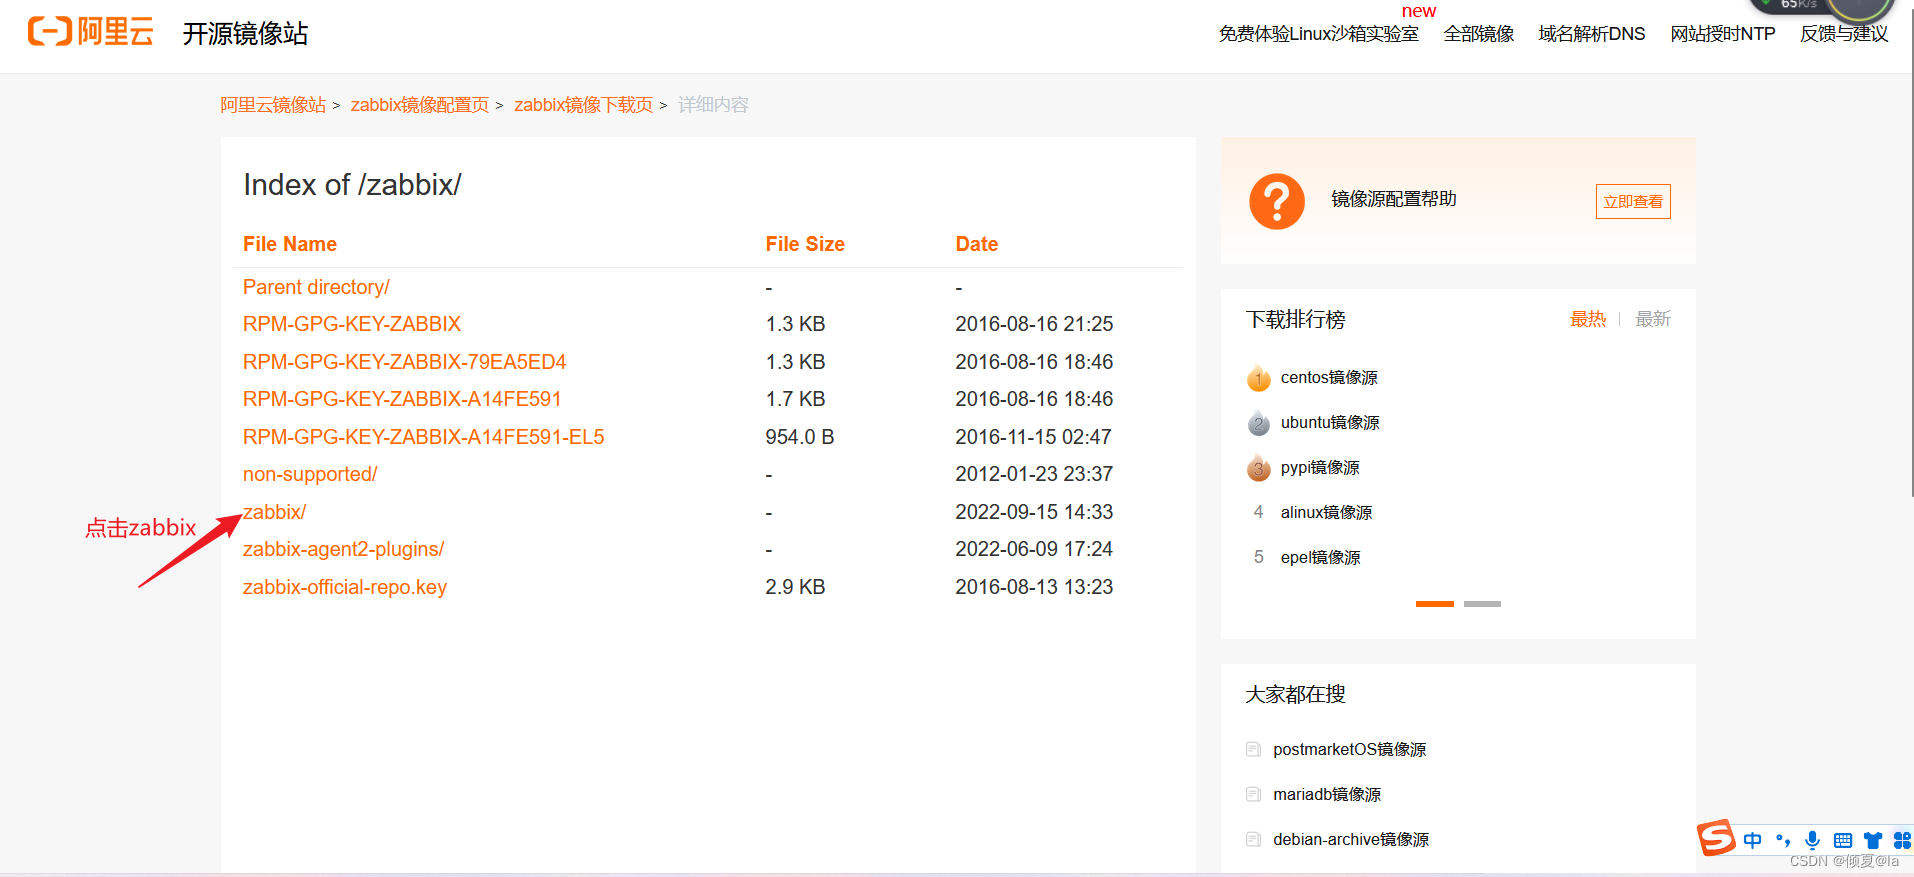The height and width of the screenshot is (877, 1914).
Task: Click document icon beside debian-archive镜像源
Action: pos(1253,839)
